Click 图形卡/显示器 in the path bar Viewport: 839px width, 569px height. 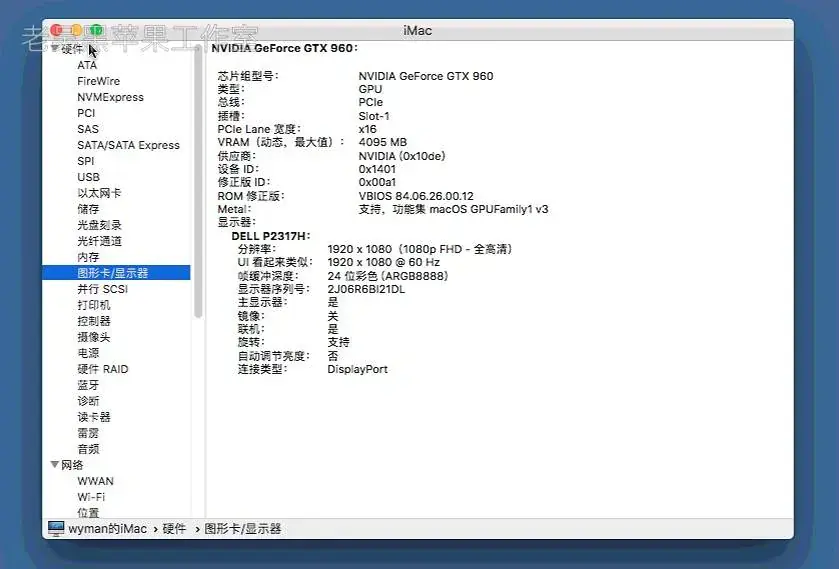[x=242, y=529]
